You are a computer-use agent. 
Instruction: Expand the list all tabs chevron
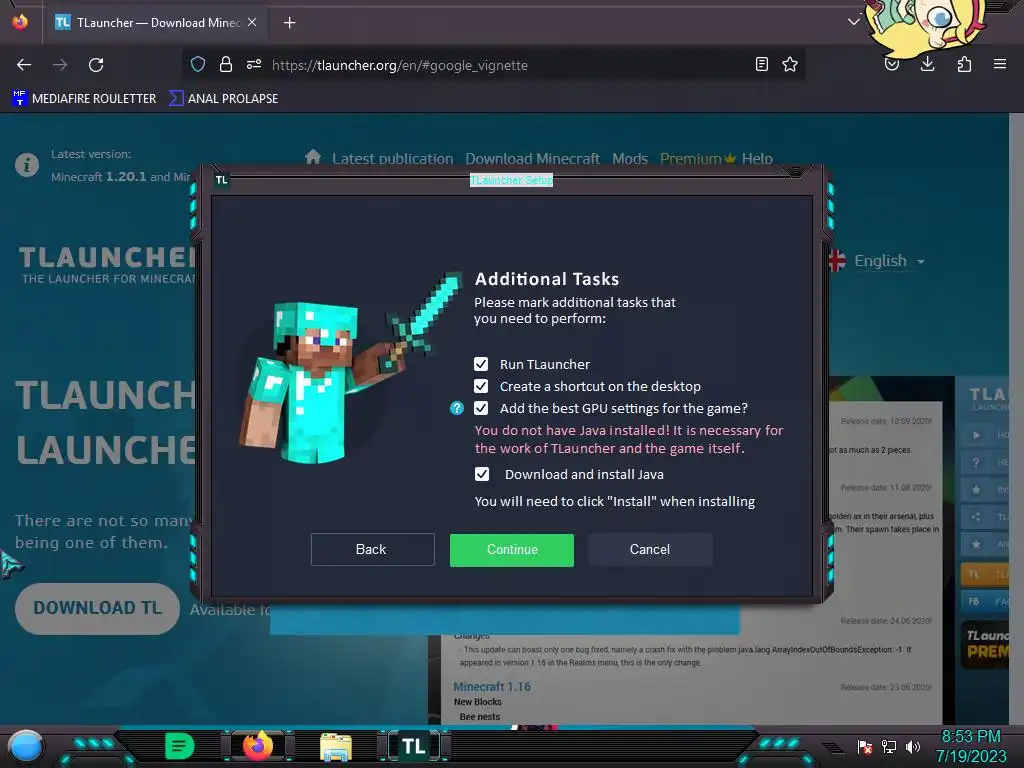point(854,22)
